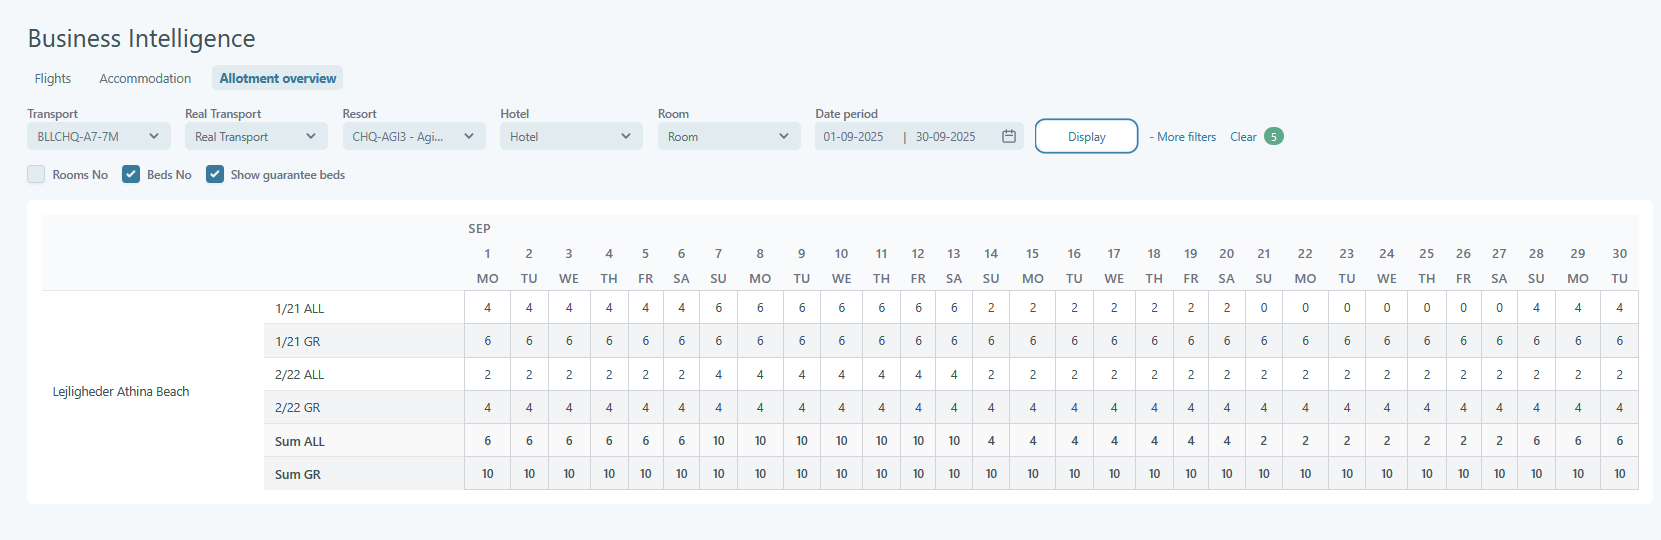Select the Lejligheder Athina Beach hotel row label

point(121,391)
